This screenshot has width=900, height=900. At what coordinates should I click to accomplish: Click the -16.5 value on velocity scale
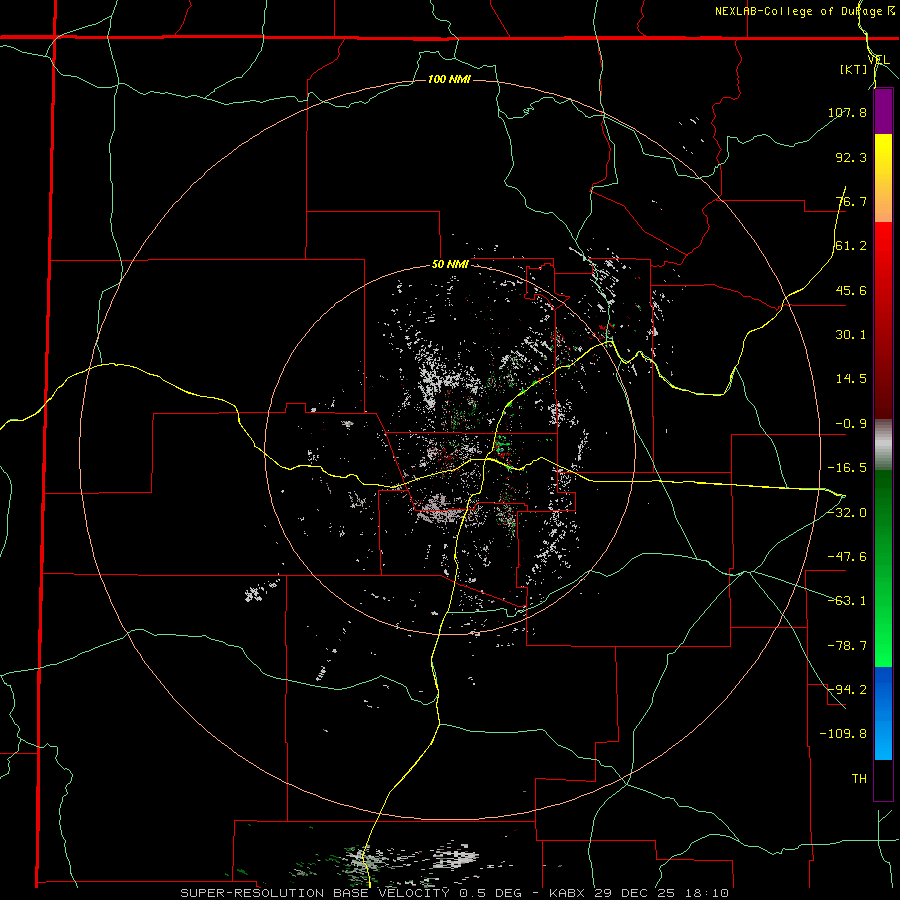(x=847, y=468)
